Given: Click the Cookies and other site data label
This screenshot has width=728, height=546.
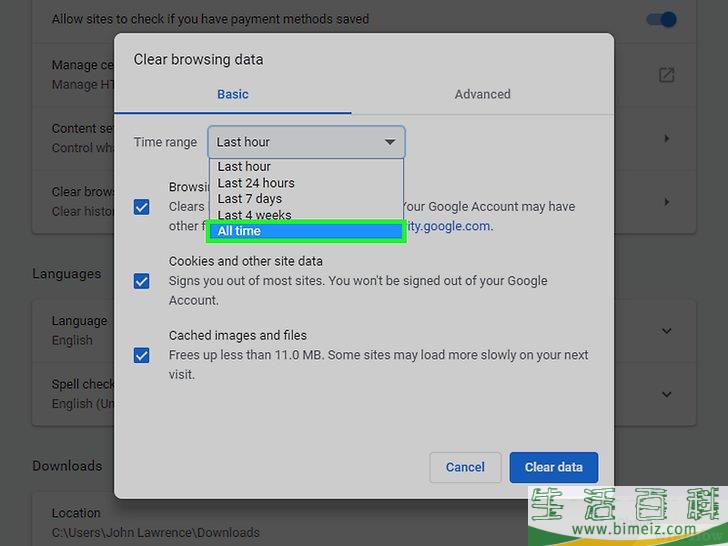Looking at the screenshot, I should coord(246,261).
